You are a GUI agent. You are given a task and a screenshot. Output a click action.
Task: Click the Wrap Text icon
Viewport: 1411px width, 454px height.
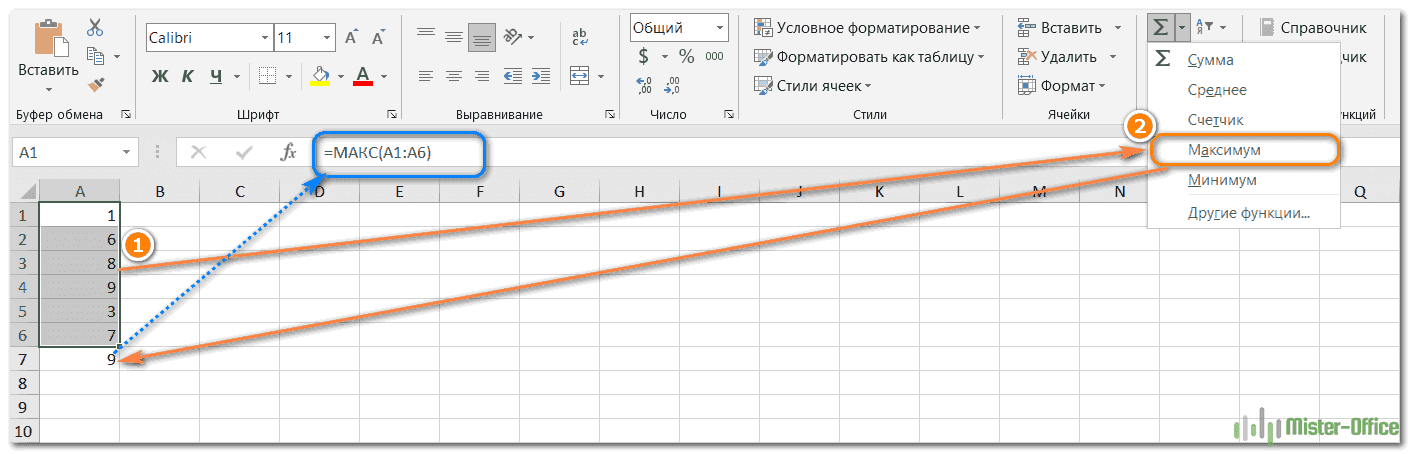[x=580, y=38]
